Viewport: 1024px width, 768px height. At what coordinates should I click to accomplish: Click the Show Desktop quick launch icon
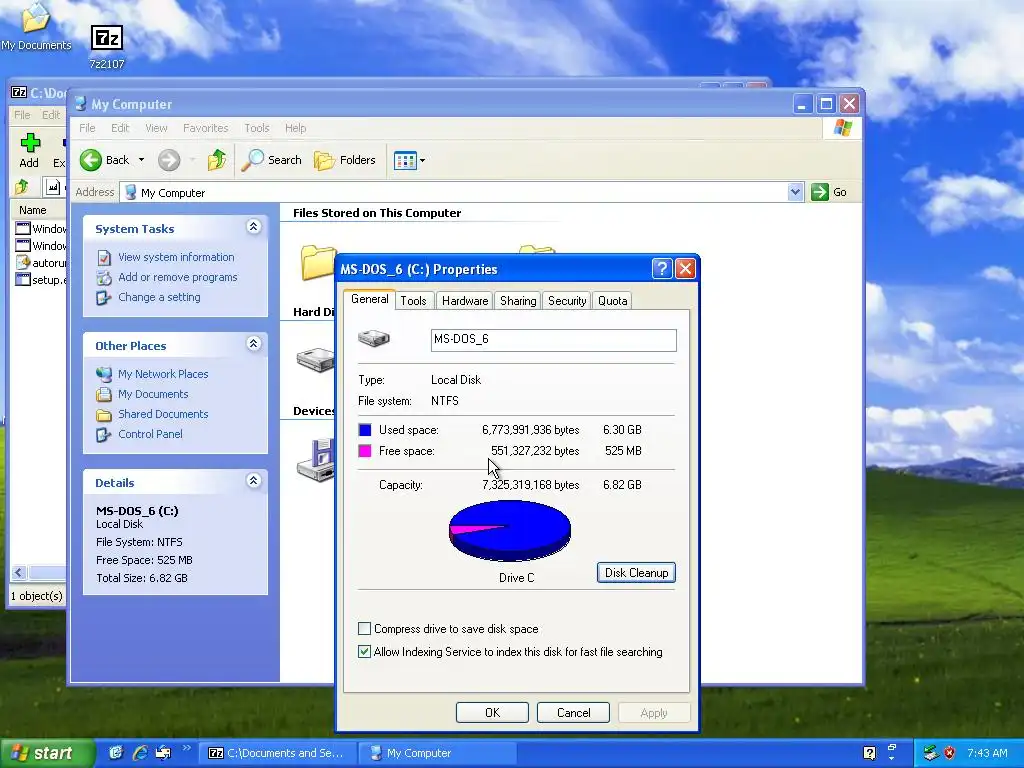pyautogui.click(x=116, y=752)
